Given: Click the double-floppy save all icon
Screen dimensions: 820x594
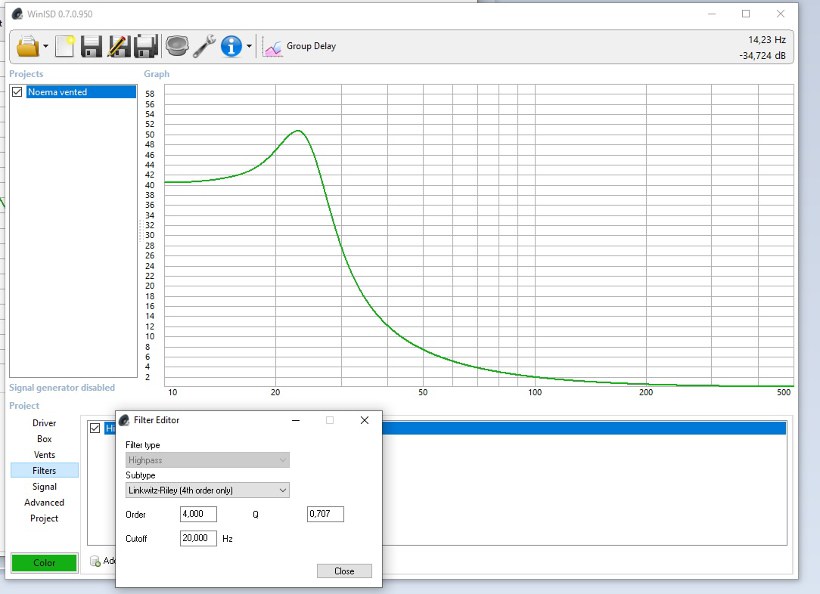Looking at the screenshot, I should click(x=146, y=46).
